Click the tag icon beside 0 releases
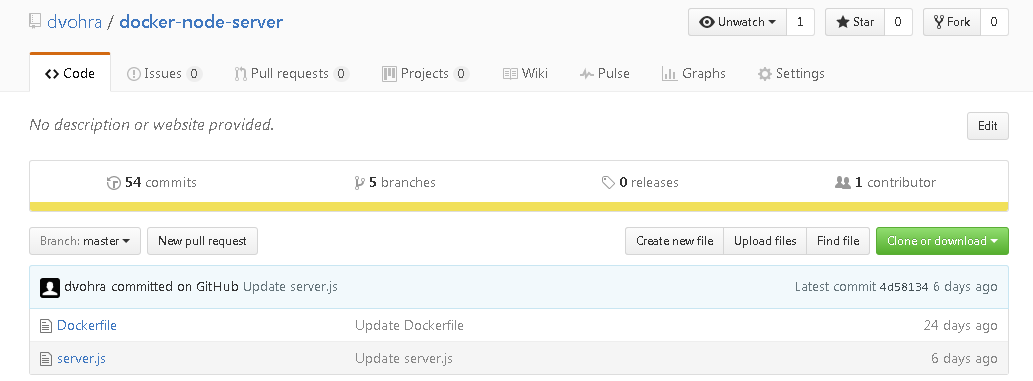This screenshot has width=1033, height=381. [x=608, y=183]
